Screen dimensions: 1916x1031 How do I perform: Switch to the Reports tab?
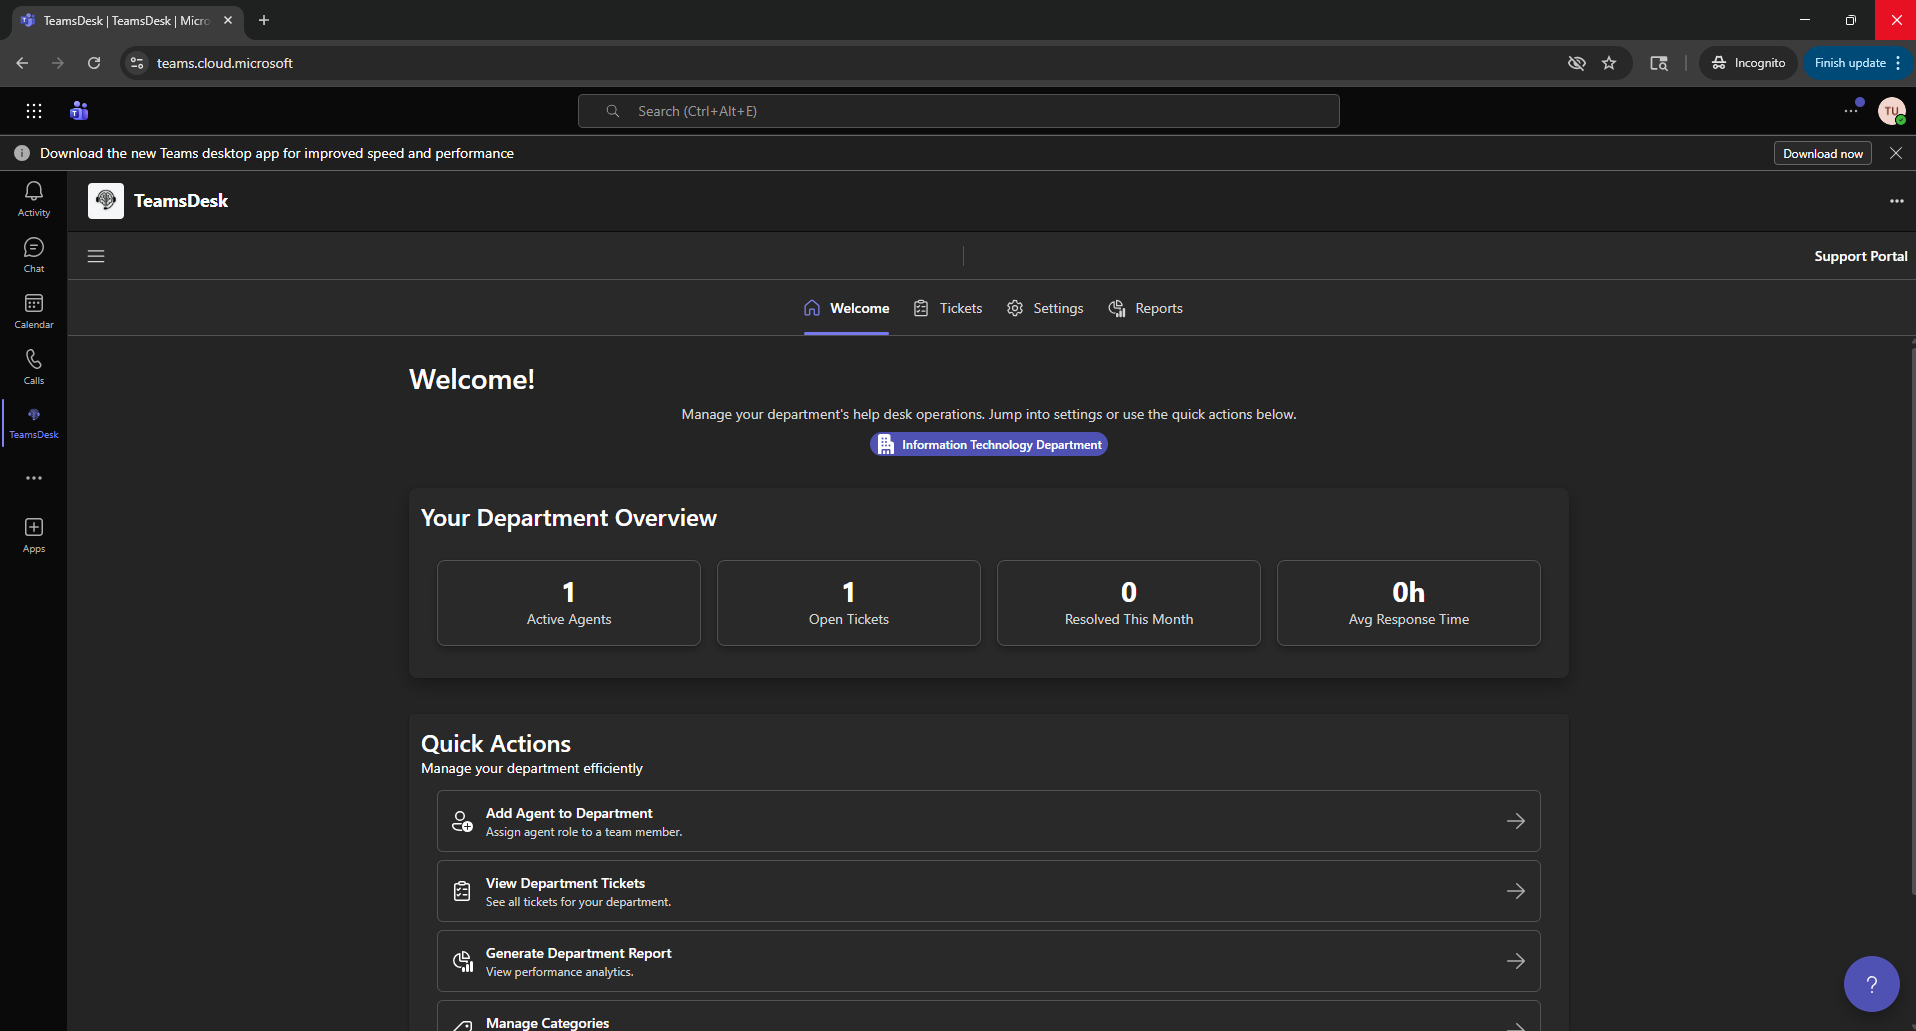pos(1146,308)
